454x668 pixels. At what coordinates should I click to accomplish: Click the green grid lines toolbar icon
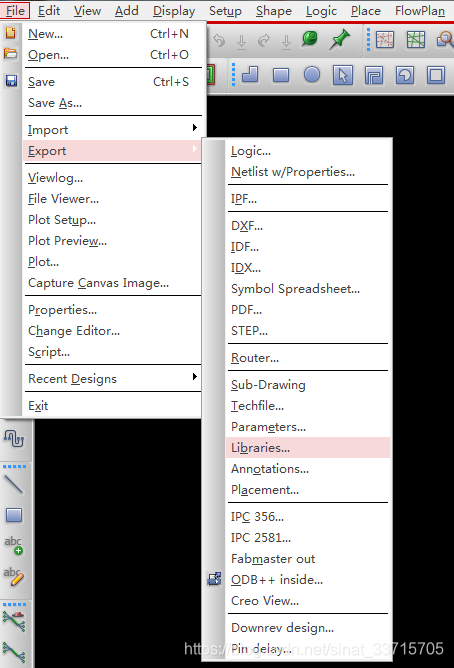click(415, 40)
